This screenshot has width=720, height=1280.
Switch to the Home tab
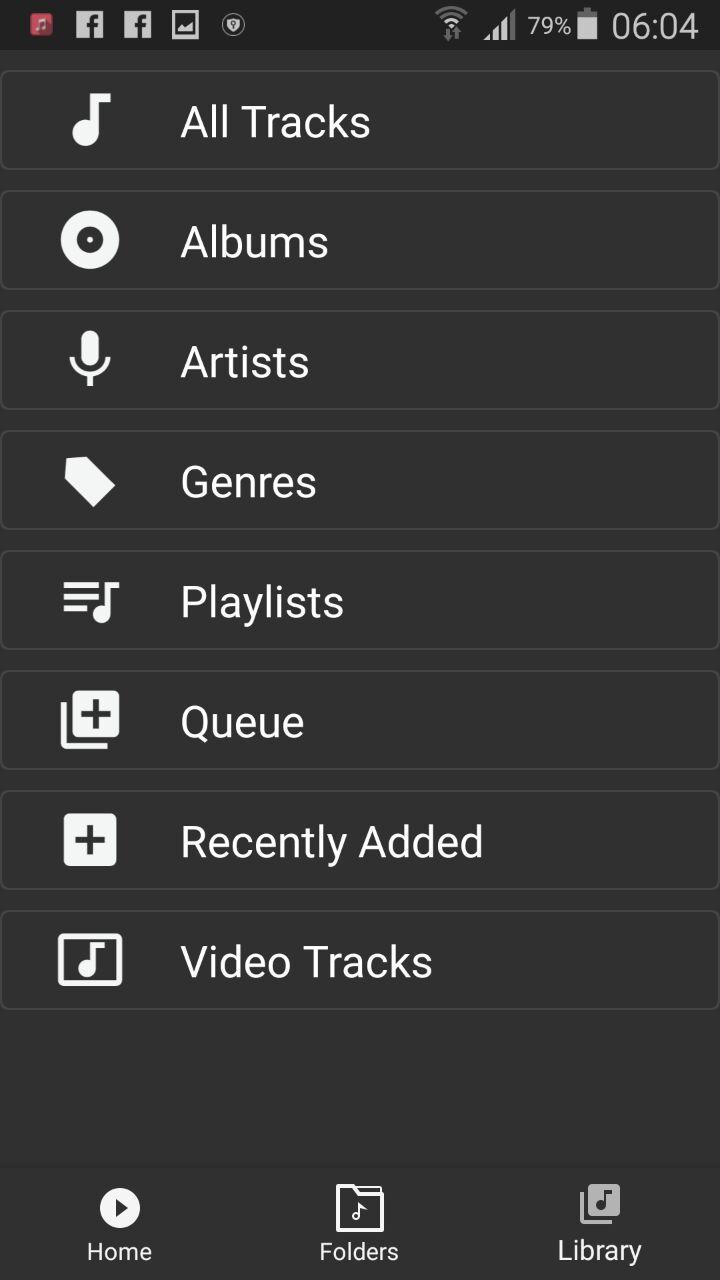pyautogui.click(x=120, y=1224)
